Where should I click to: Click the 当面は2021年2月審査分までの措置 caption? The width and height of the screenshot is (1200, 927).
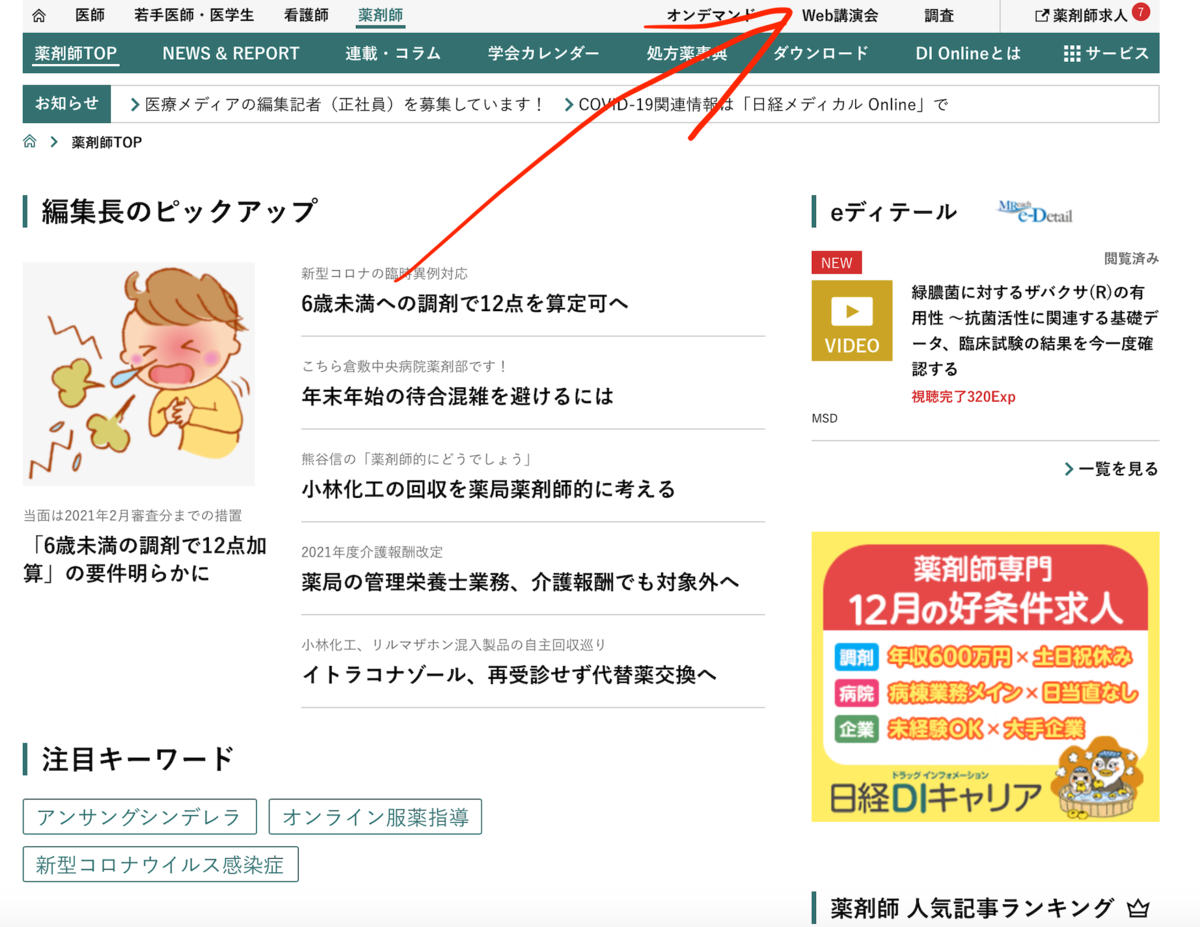tap(133, 516)
